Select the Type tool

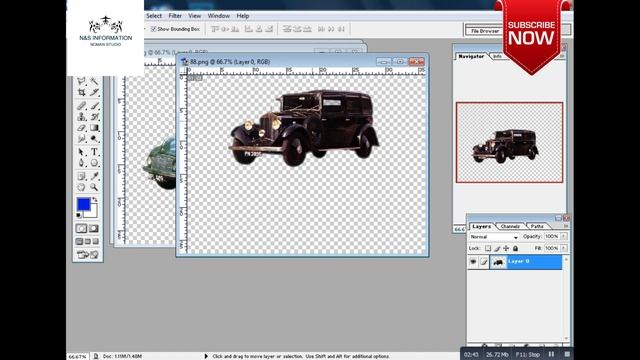pyautogui.click(x=94, y=152)
